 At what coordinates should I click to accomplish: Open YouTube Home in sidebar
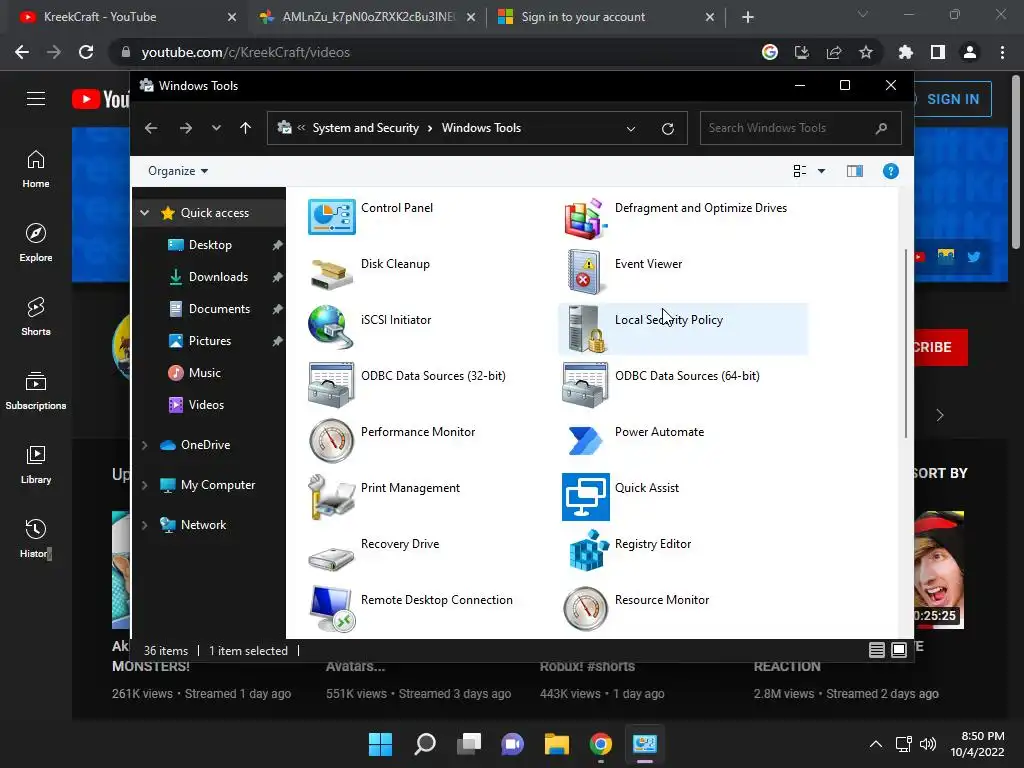(36, 169)
